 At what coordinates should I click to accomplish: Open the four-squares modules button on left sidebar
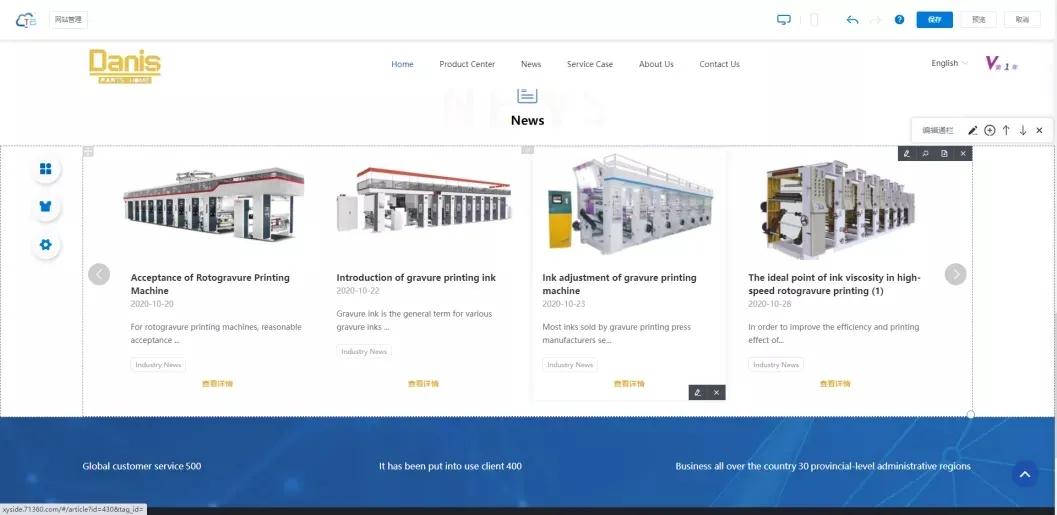coord(46,169)
